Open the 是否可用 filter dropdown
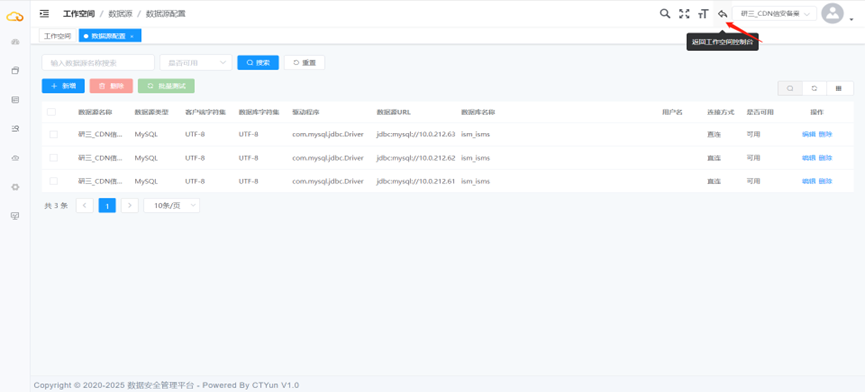The height and width of the screenshot is (392, 865). pos(196,63)
